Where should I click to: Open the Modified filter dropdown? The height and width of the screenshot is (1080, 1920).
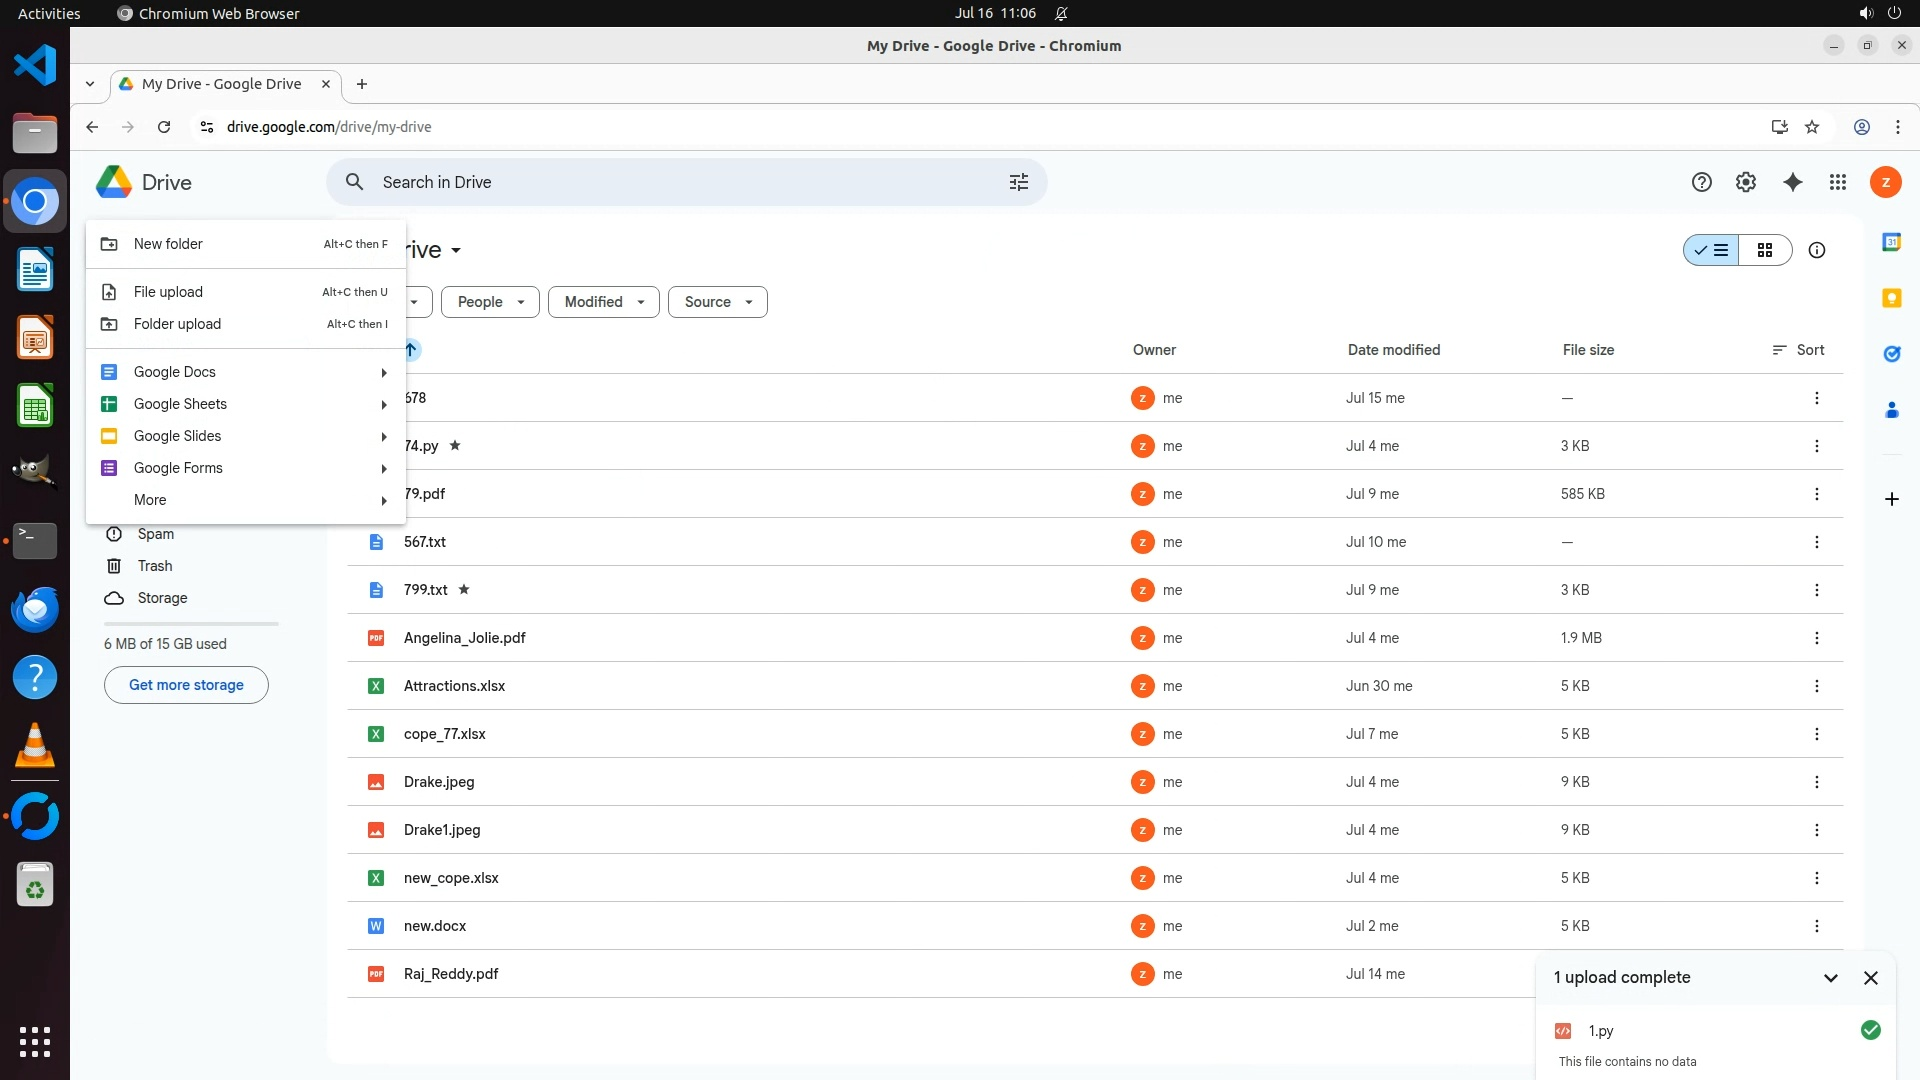click(604, 302)
